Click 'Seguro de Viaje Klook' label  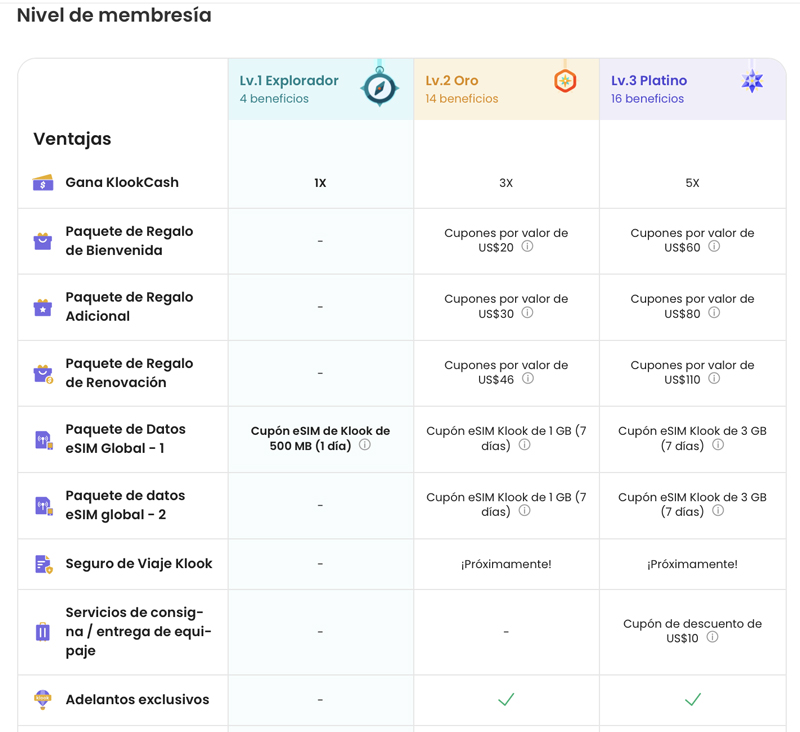click(x=139, y=564)
